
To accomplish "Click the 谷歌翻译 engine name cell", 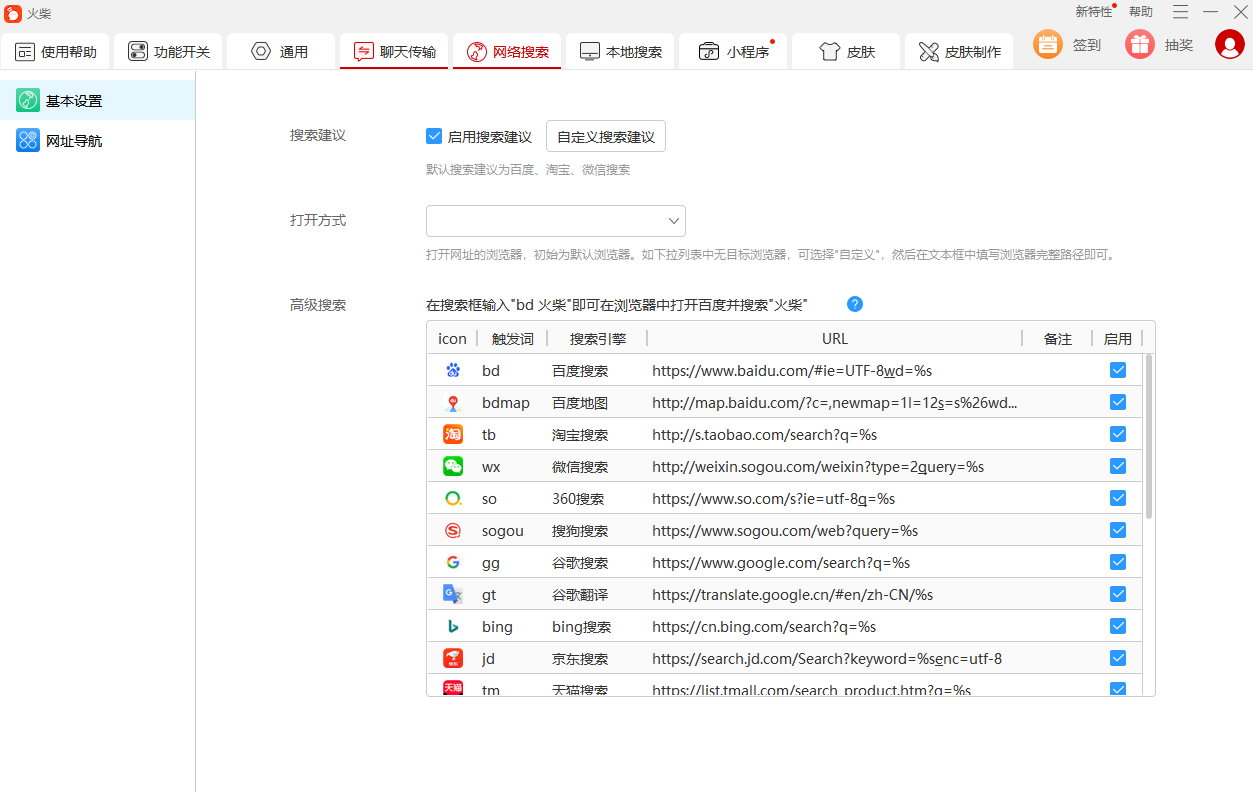I will [x=580, y=594].
